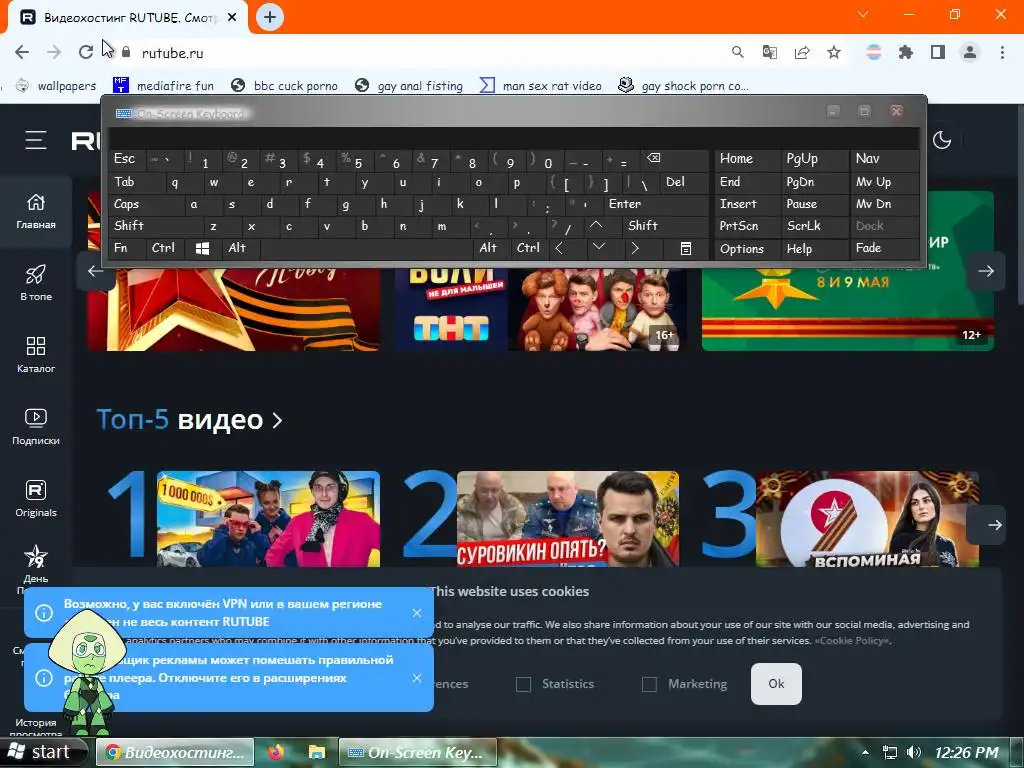The height and width of the screenshot is (768, 1024).
Task: Open Options on On-Screen Keyboard
Action: pyautogui.click(x=747, y=249)
